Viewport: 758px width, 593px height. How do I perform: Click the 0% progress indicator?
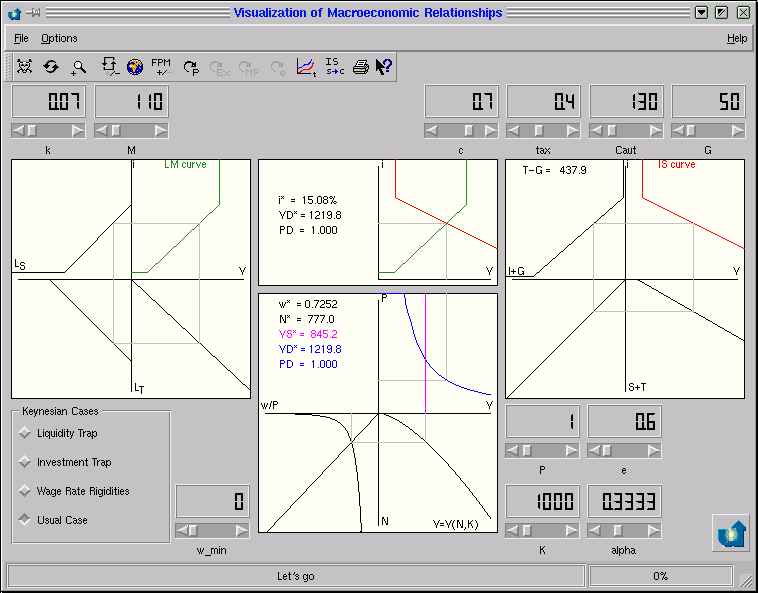pyautogui.click(x=660, y=576)
